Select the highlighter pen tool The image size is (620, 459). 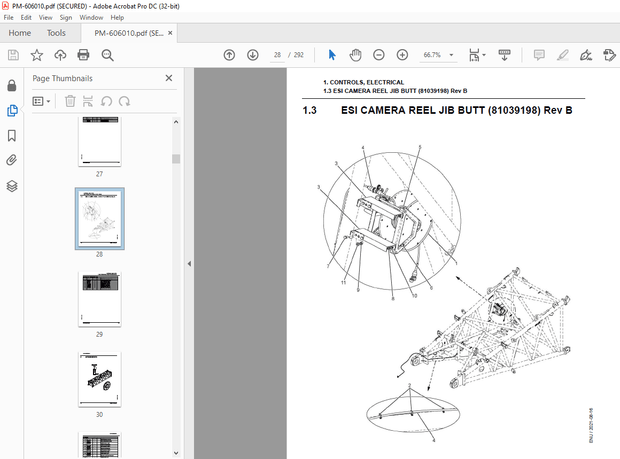click(562, 55)
